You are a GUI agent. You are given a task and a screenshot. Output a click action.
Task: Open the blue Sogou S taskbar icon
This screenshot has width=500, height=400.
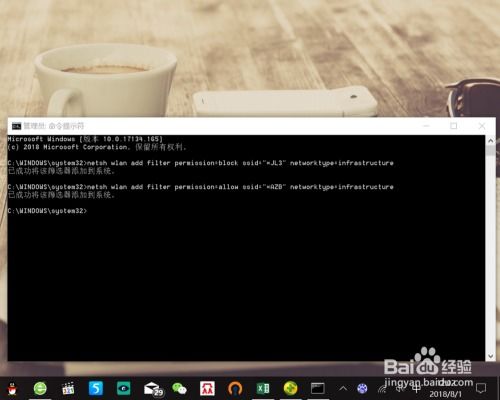pyautogui.click(x=96, y=388)
